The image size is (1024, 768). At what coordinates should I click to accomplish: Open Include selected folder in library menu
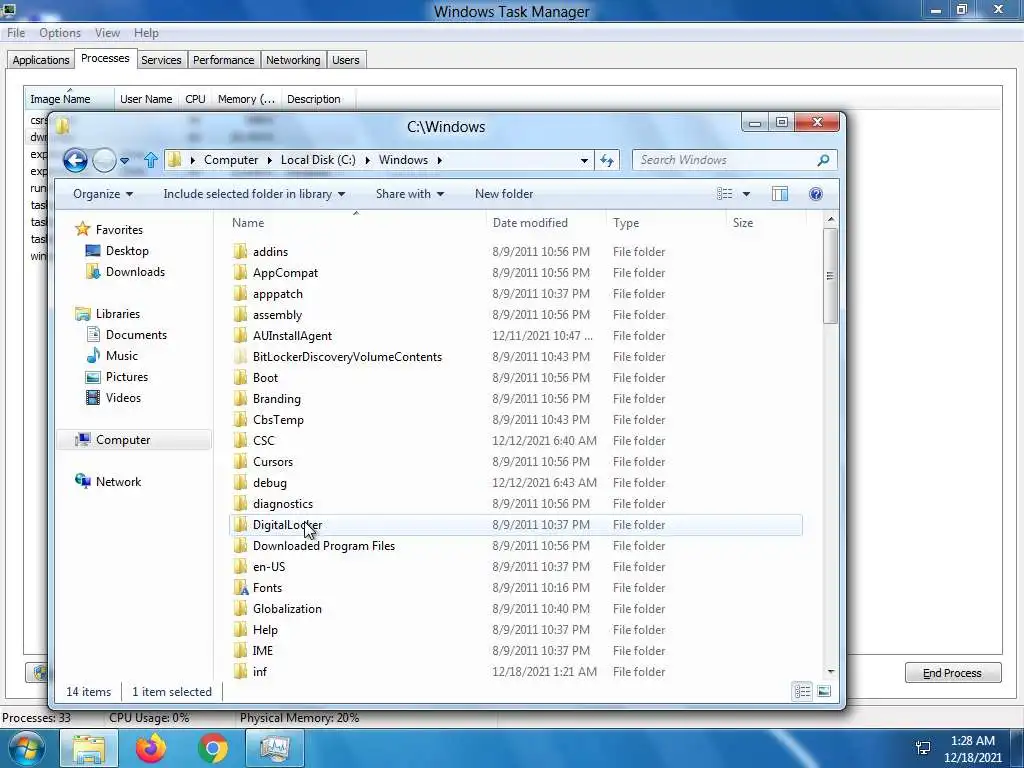(254, 194)
